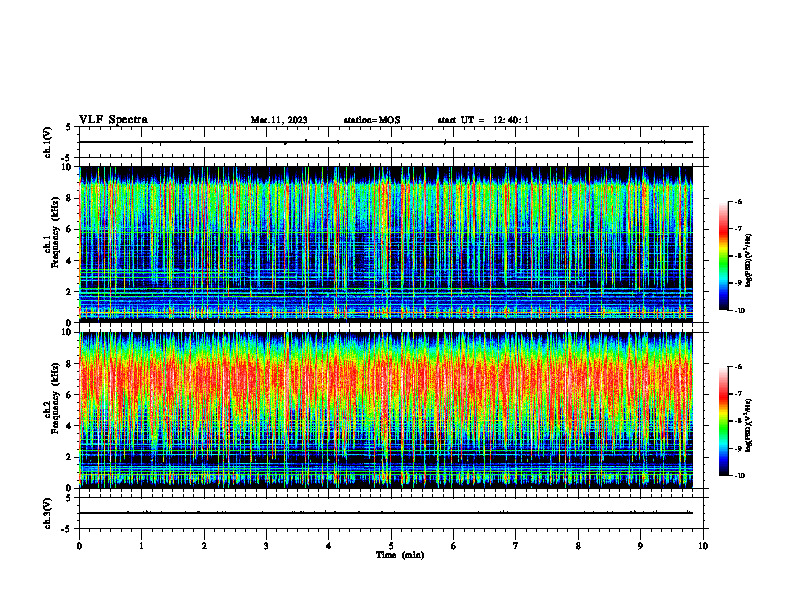
Task: Click the "-6" label on ch.2 color scale
Action: click(738, 367)
